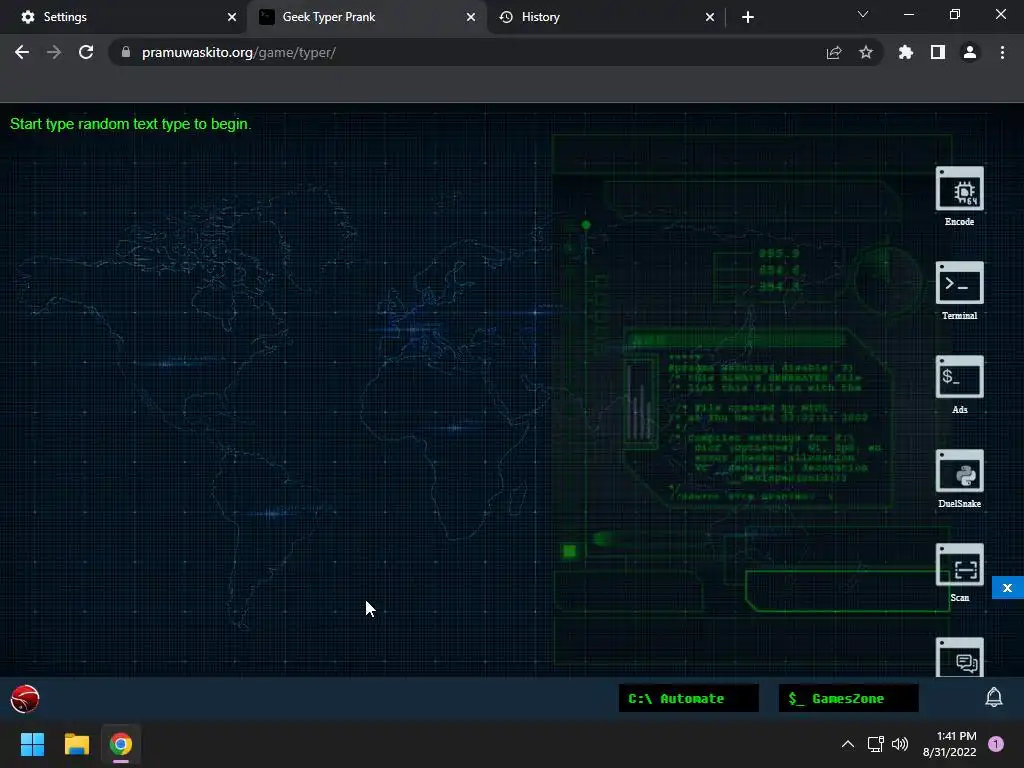1024x768 pixels.
Task: Reload the current page
Action: (86, 52)
